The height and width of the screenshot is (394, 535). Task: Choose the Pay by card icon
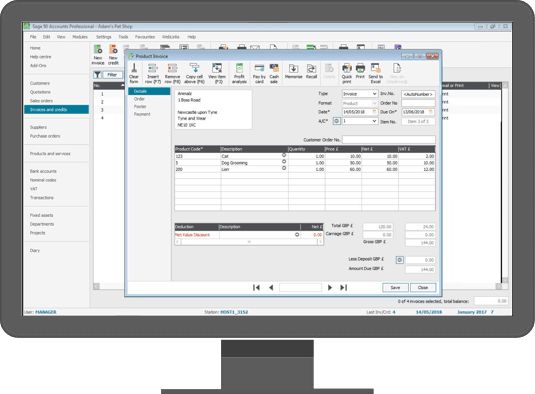click(259, 69)
